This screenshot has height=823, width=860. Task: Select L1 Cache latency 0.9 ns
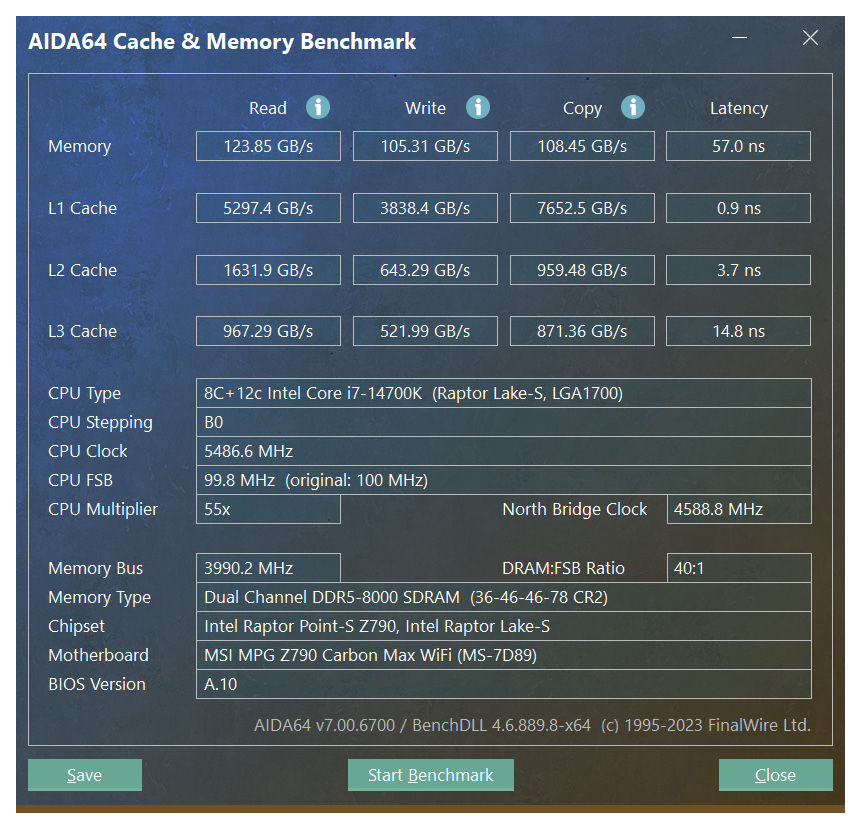click(738, 208)
